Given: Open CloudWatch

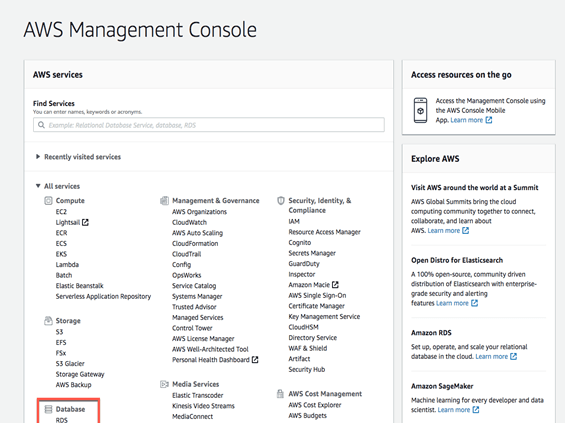Looking at the screenshot, I should pyautogui.click(x=189, y=222).
